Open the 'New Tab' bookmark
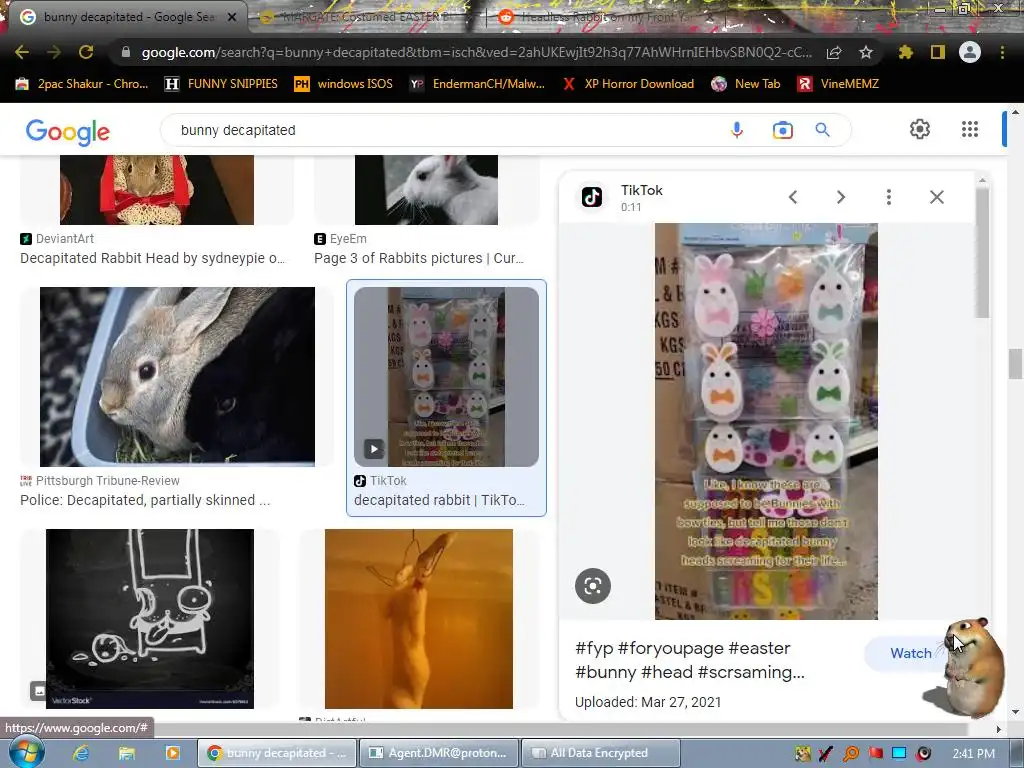The width and height of the screenshot is (1024, 768). [746, 84]
